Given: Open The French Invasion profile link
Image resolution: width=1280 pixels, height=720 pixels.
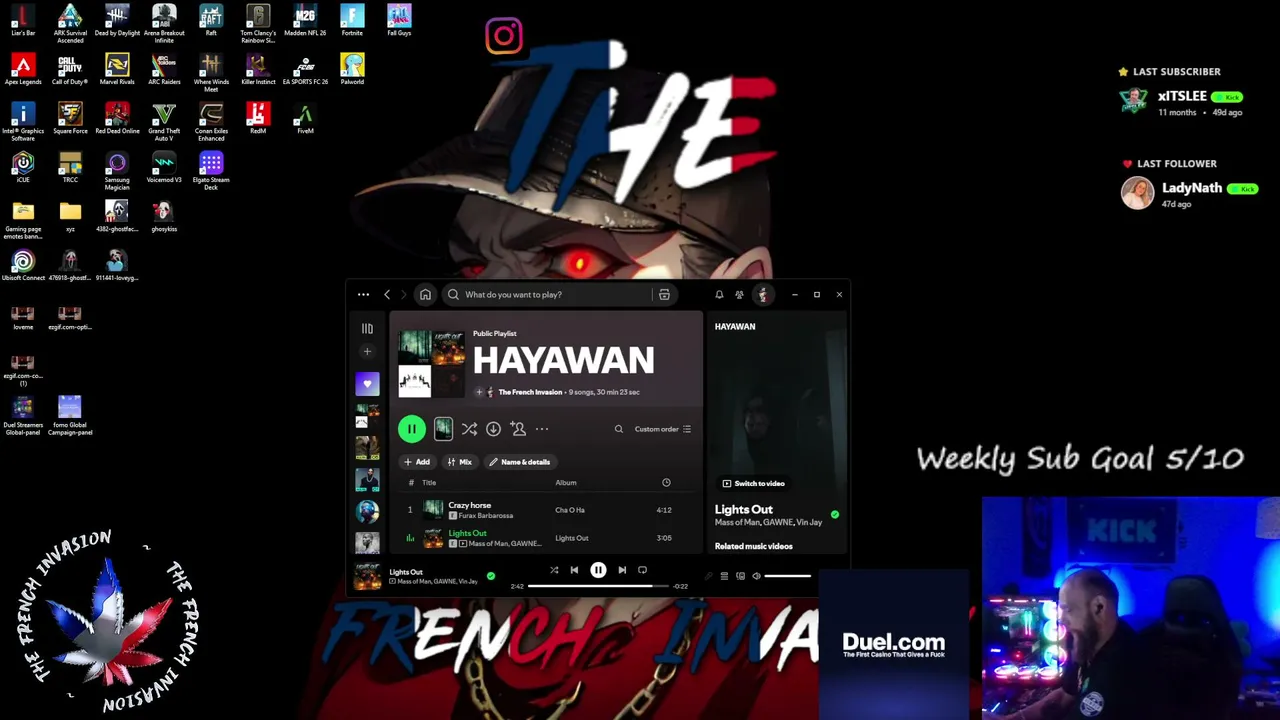Looking at the screenshot, I should (x=530, y=392).
